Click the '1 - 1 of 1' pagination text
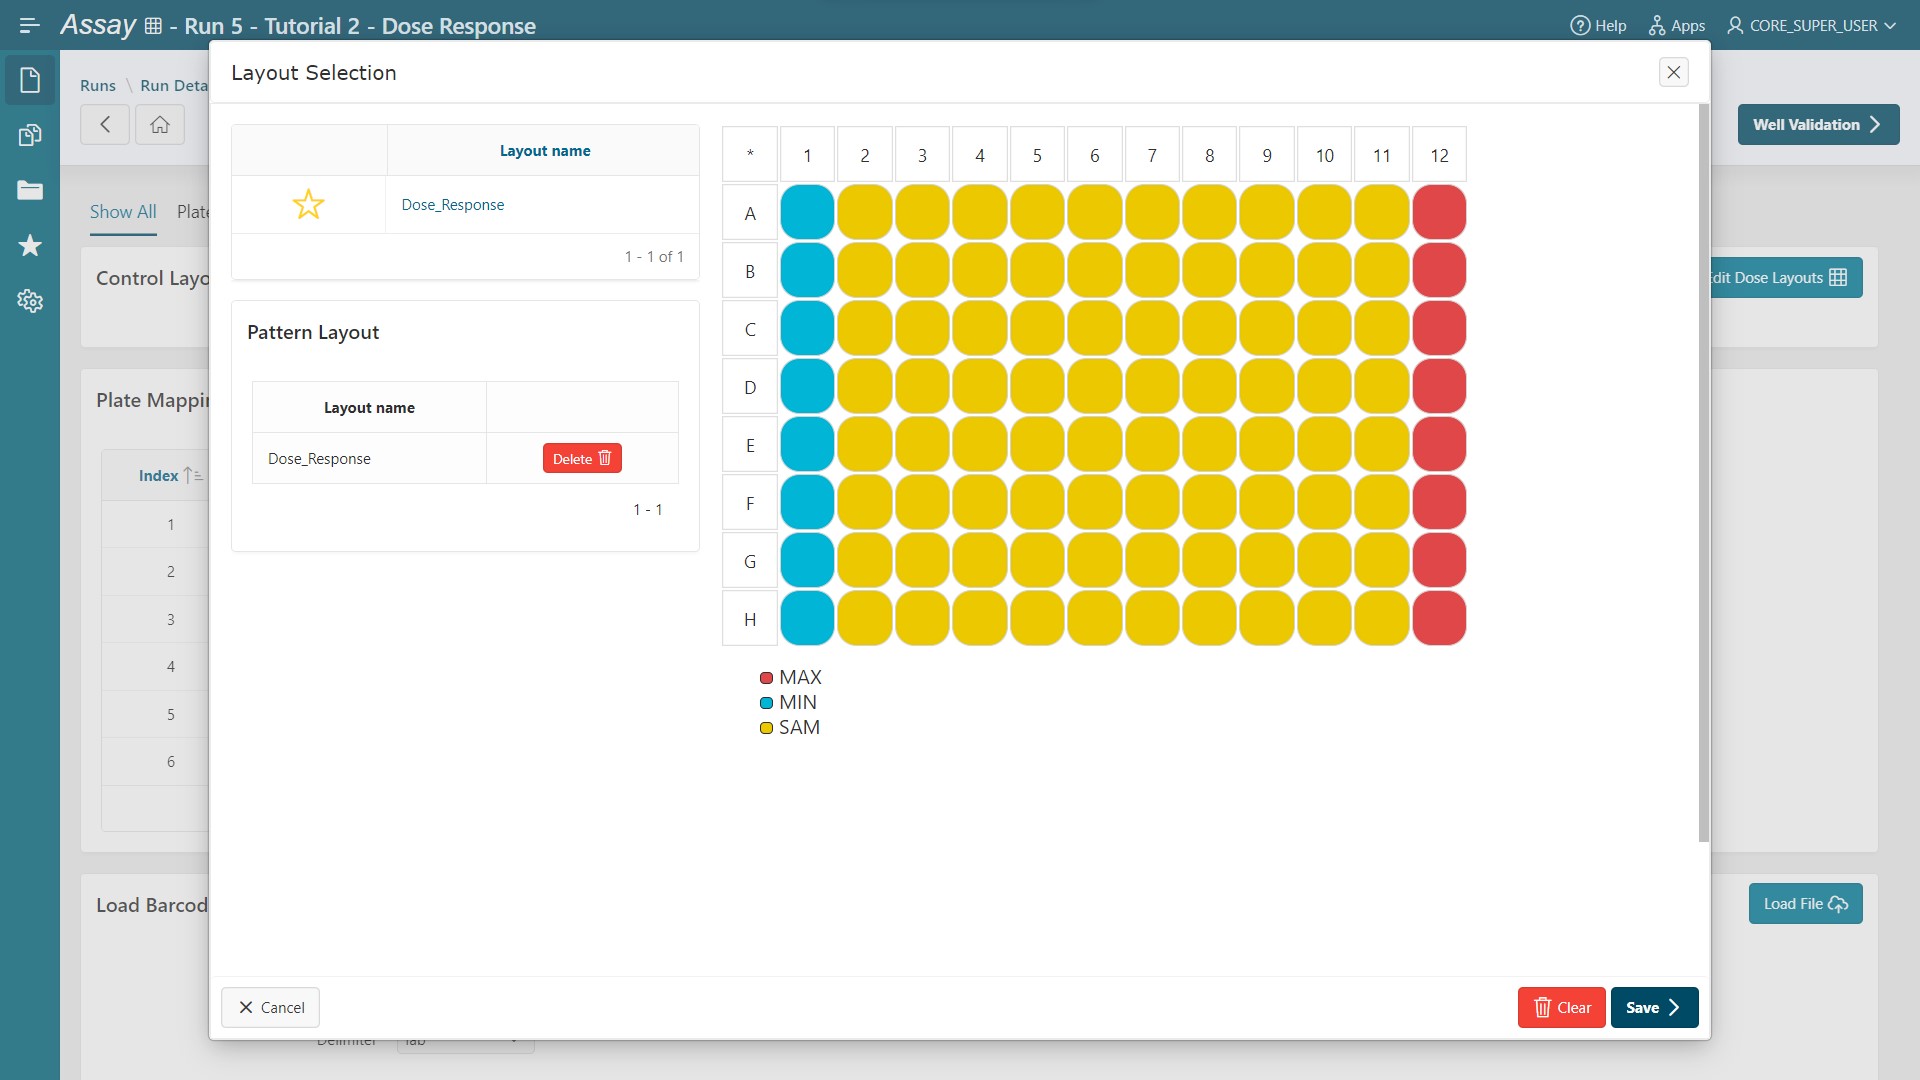 tap(654, 256)
